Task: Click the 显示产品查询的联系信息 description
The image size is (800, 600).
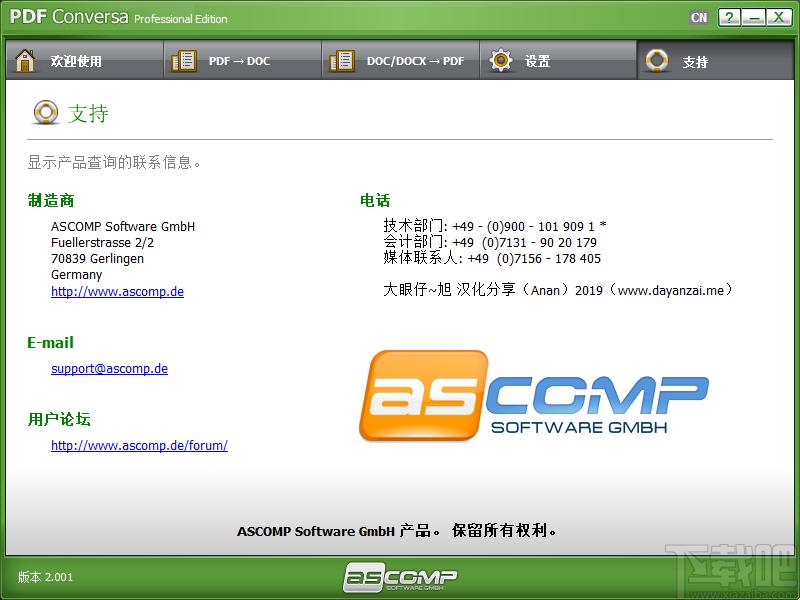Action: click(114, 163)
